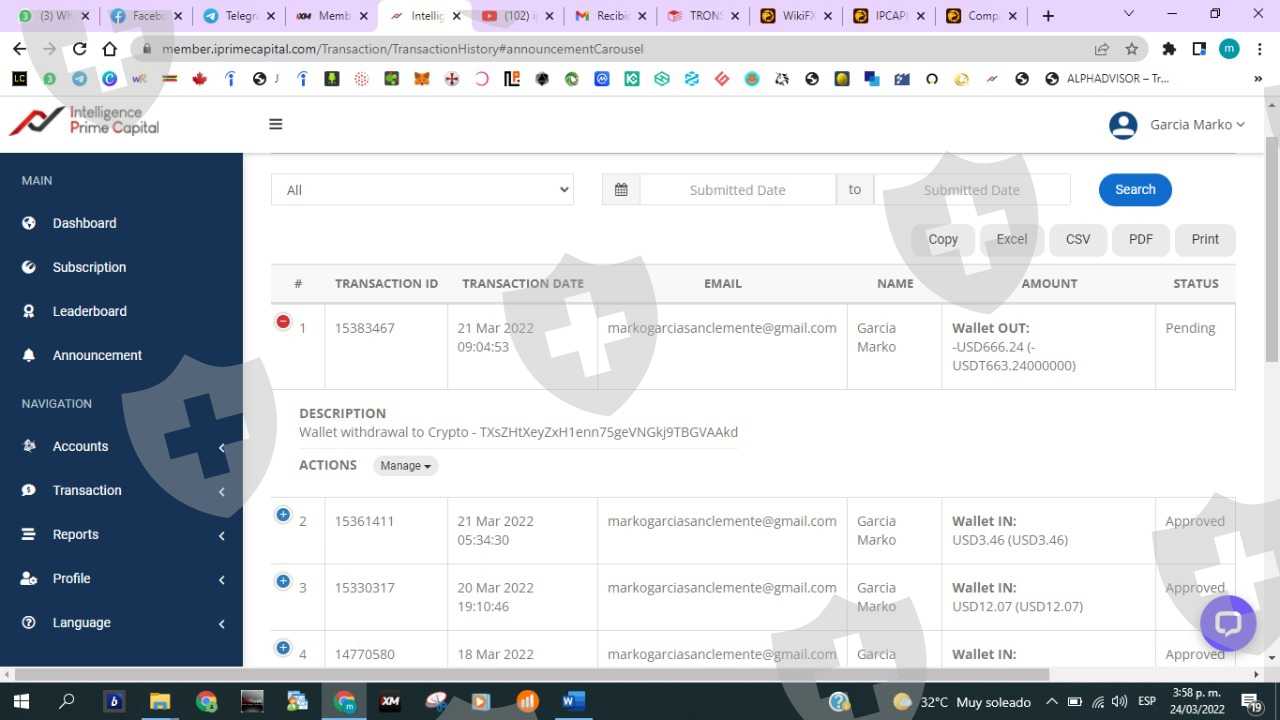
Task: Click the volume icon in system tray
Action: click(1120, 701)
